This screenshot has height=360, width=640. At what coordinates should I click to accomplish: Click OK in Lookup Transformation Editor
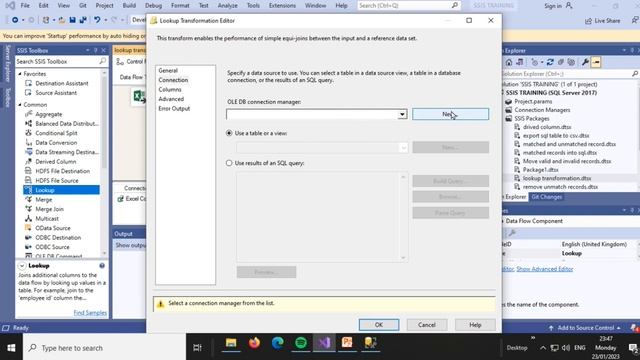379,325
